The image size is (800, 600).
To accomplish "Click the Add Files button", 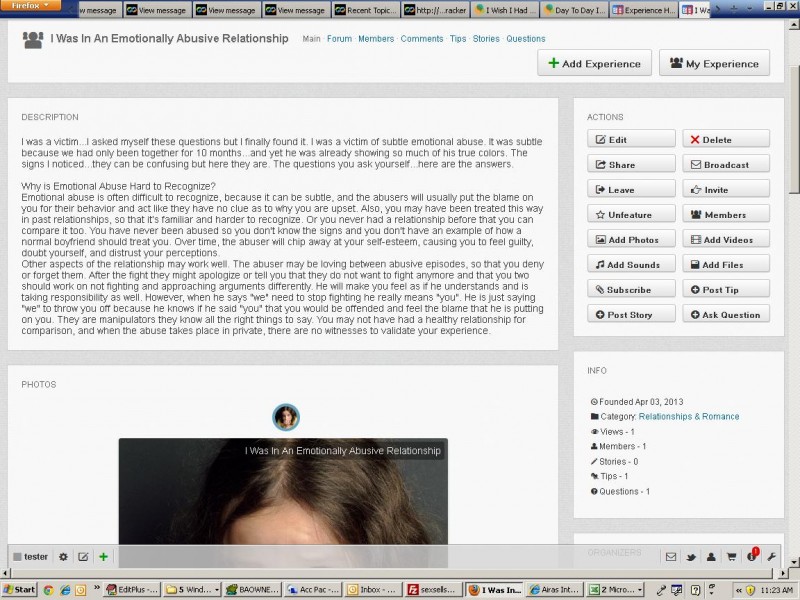I will pos(726,264).
